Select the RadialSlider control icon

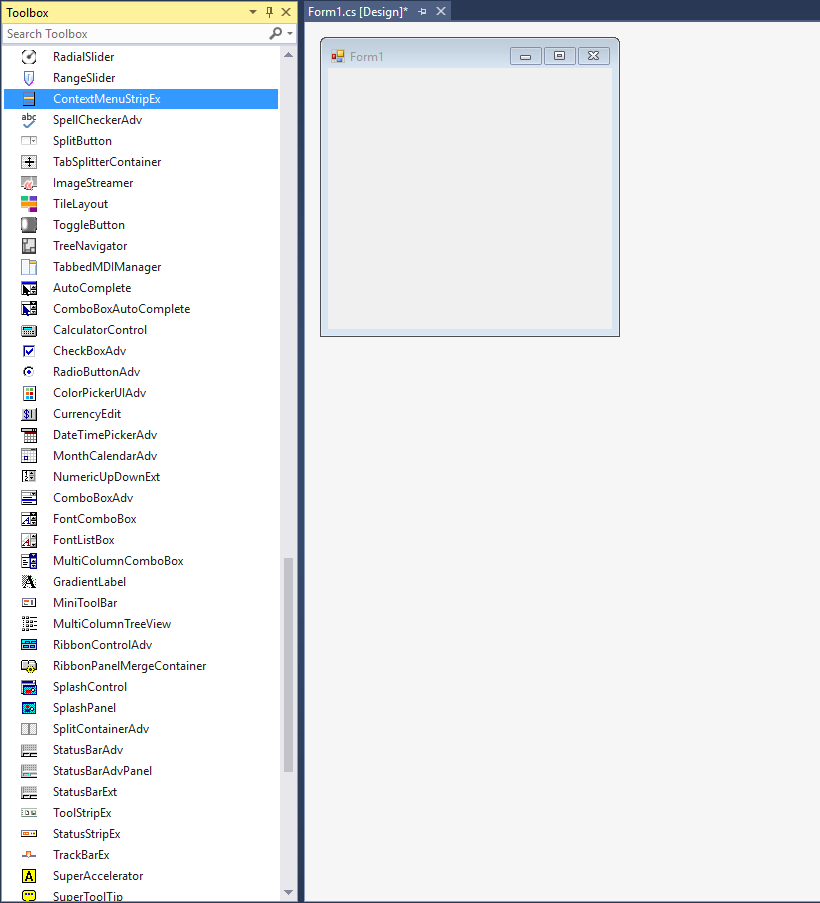[x=28, y=56]
